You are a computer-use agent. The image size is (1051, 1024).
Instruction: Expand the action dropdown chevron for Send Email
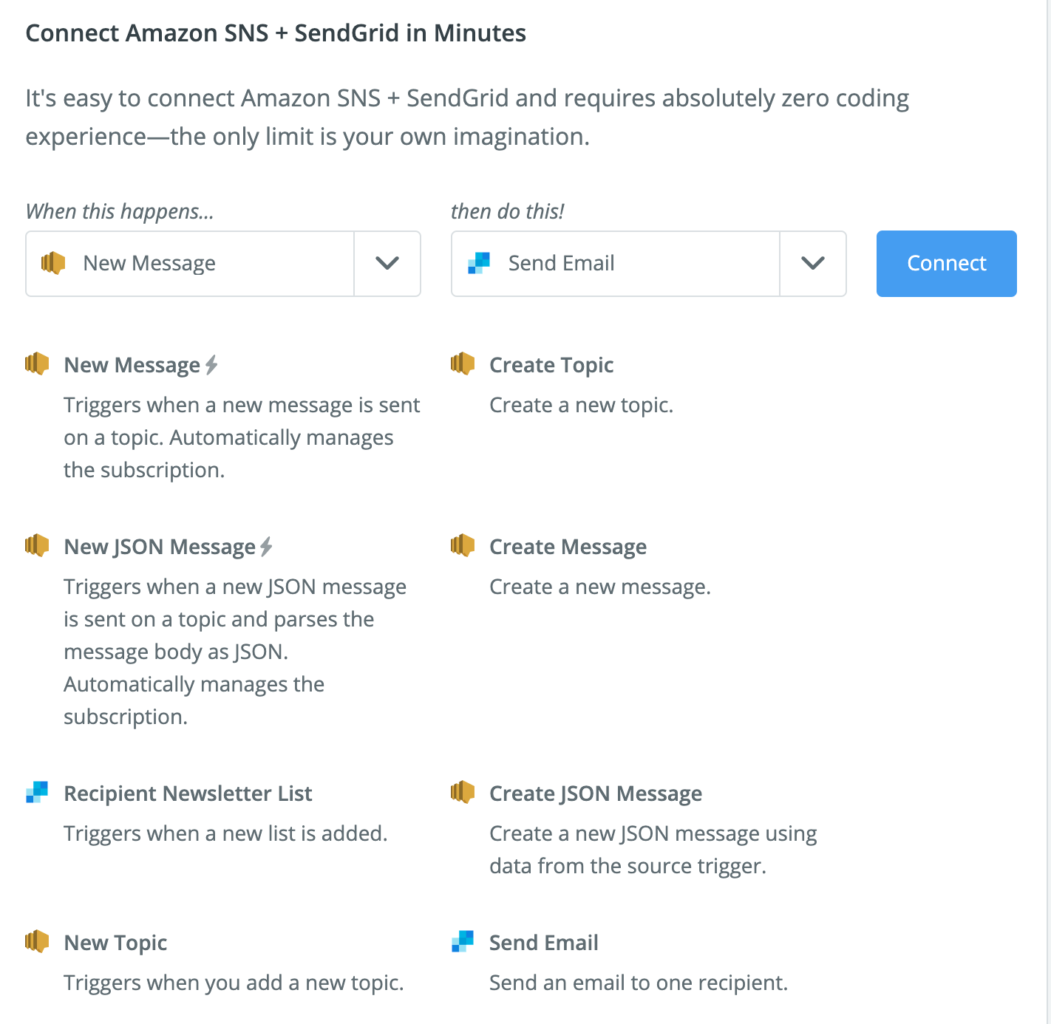pos(813,264)
